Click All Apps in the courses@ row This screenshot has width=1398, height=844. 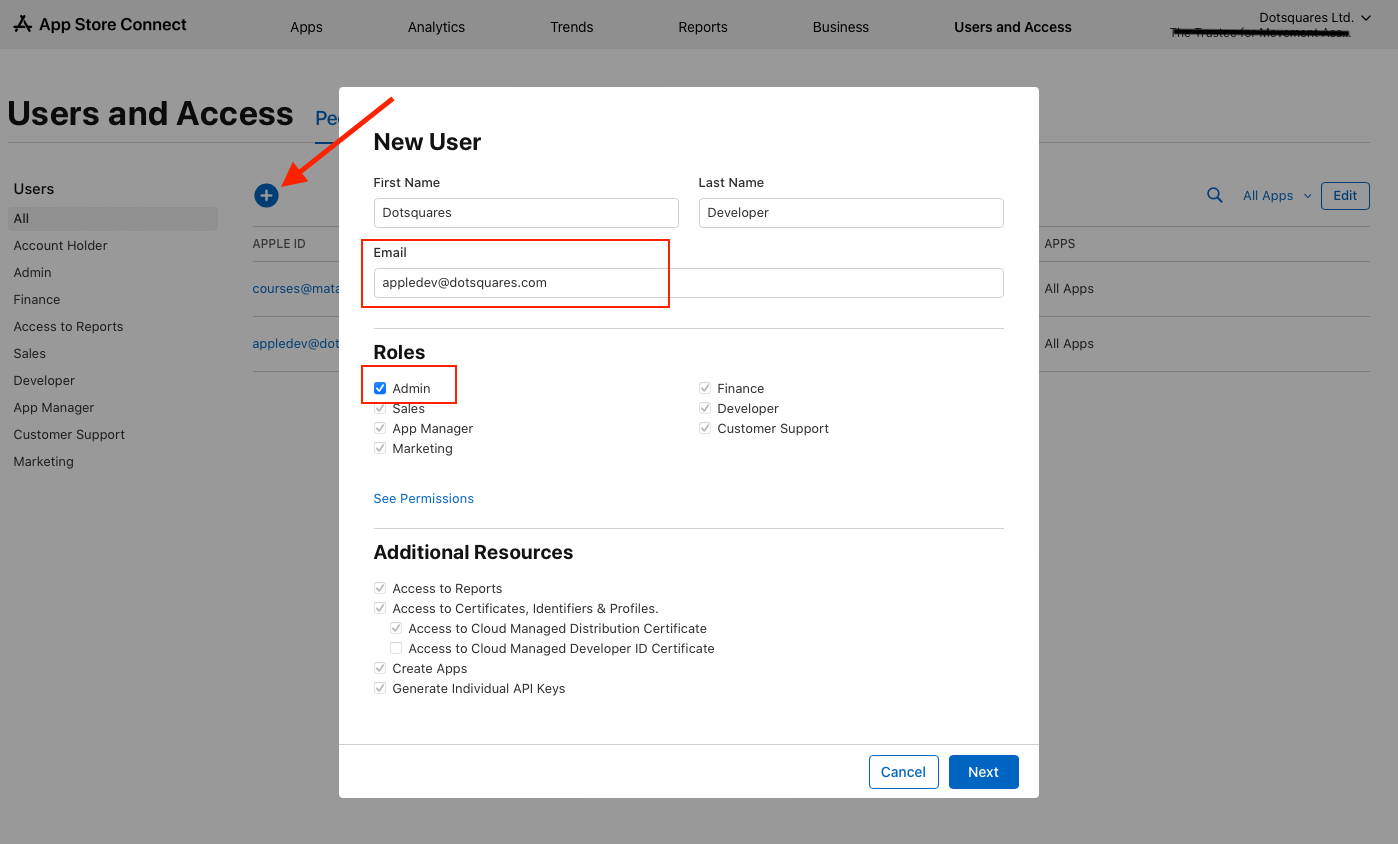[x=1069, y=289]
